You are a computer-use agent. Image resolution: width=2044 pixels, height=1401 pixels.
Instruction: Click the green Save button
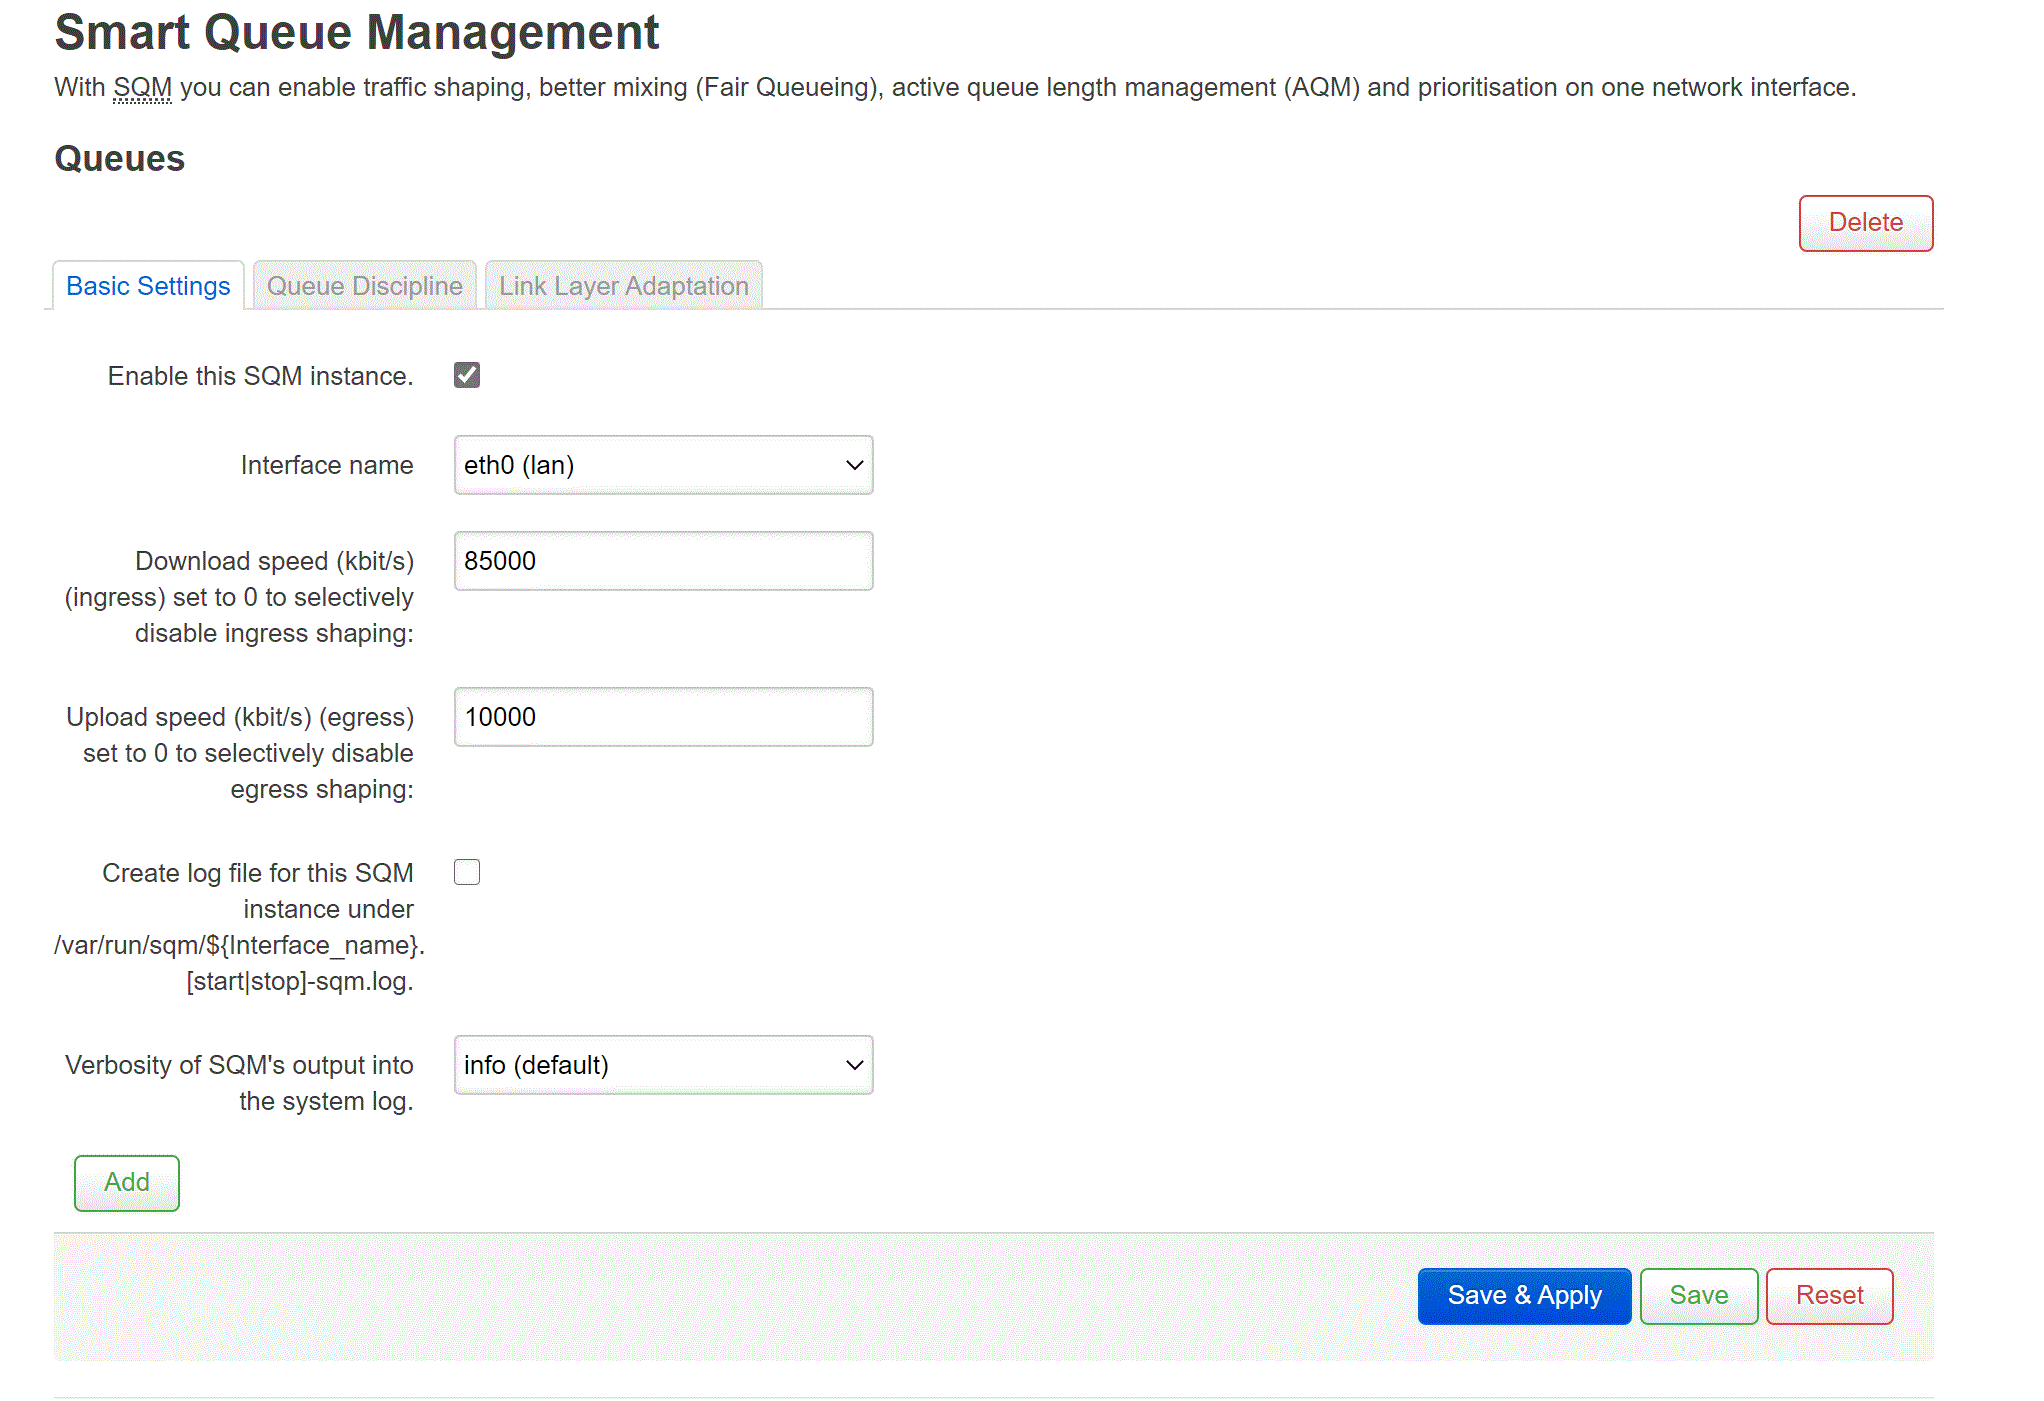(x=1698, y=1295)
